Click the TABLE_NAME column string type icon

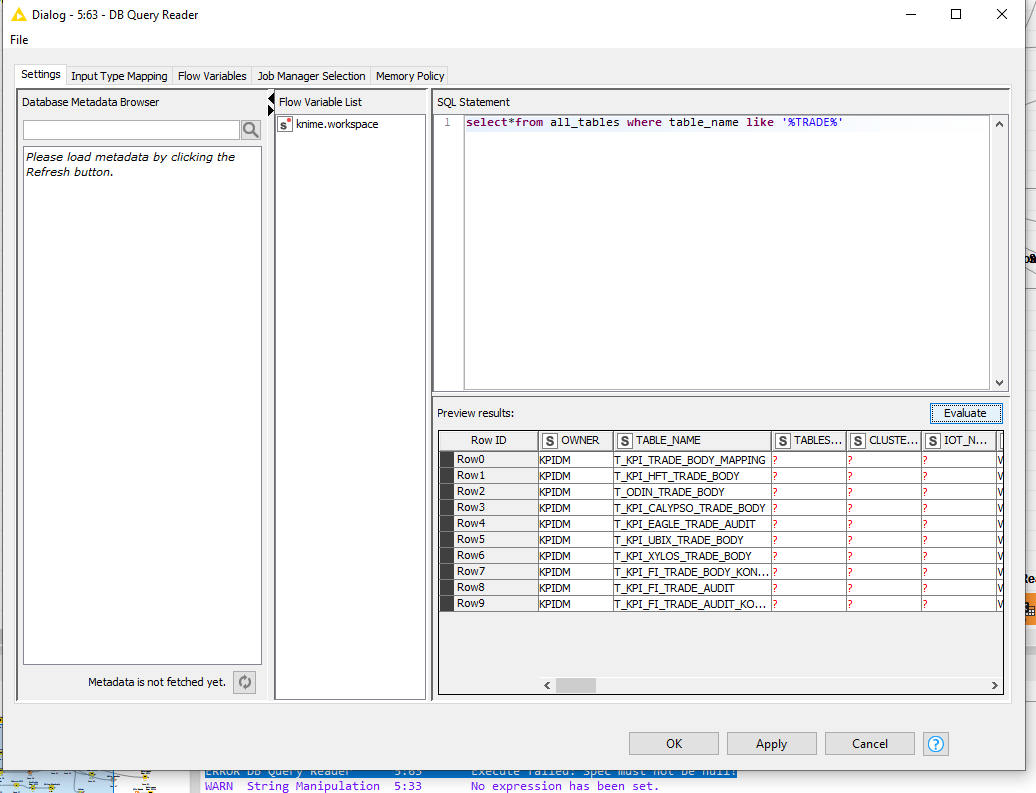[x=624, y=441]
